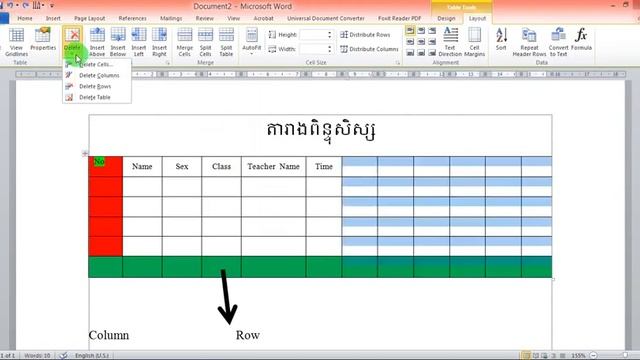
Task: Open the Foxit Reader PDF tab
Action: (x=399, y=19)
